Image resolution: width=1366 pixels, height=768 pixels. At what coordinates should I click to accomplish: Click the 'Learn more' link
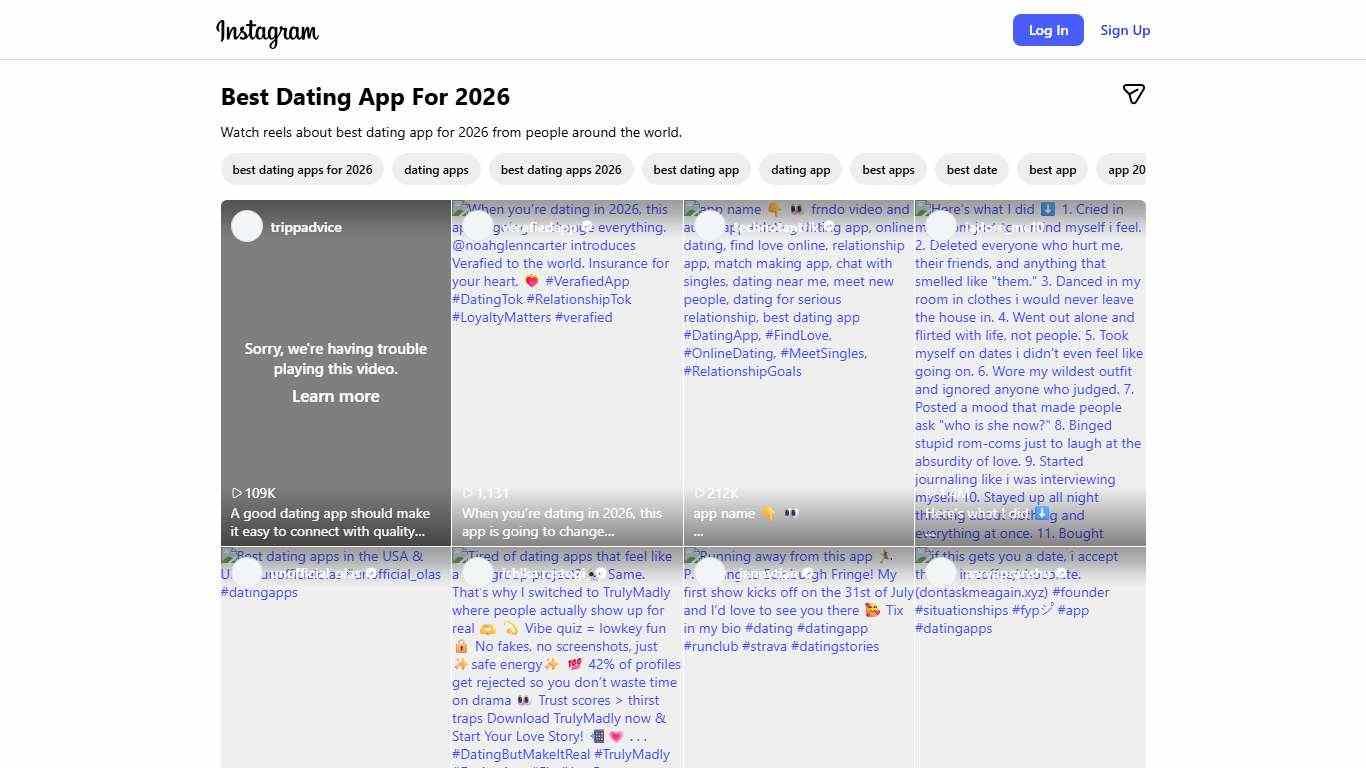tap(335, 396)
